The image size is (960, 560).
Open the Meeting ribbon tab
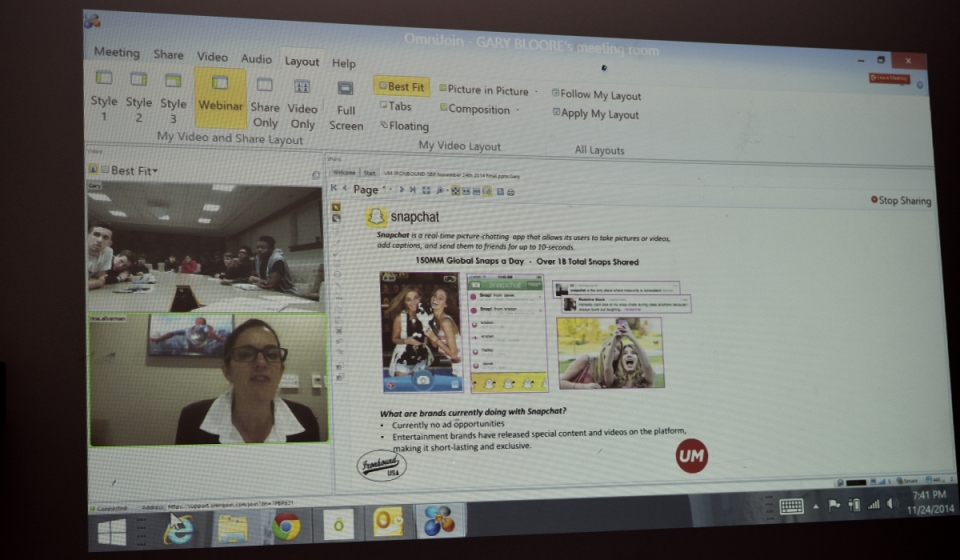(116, 53)
